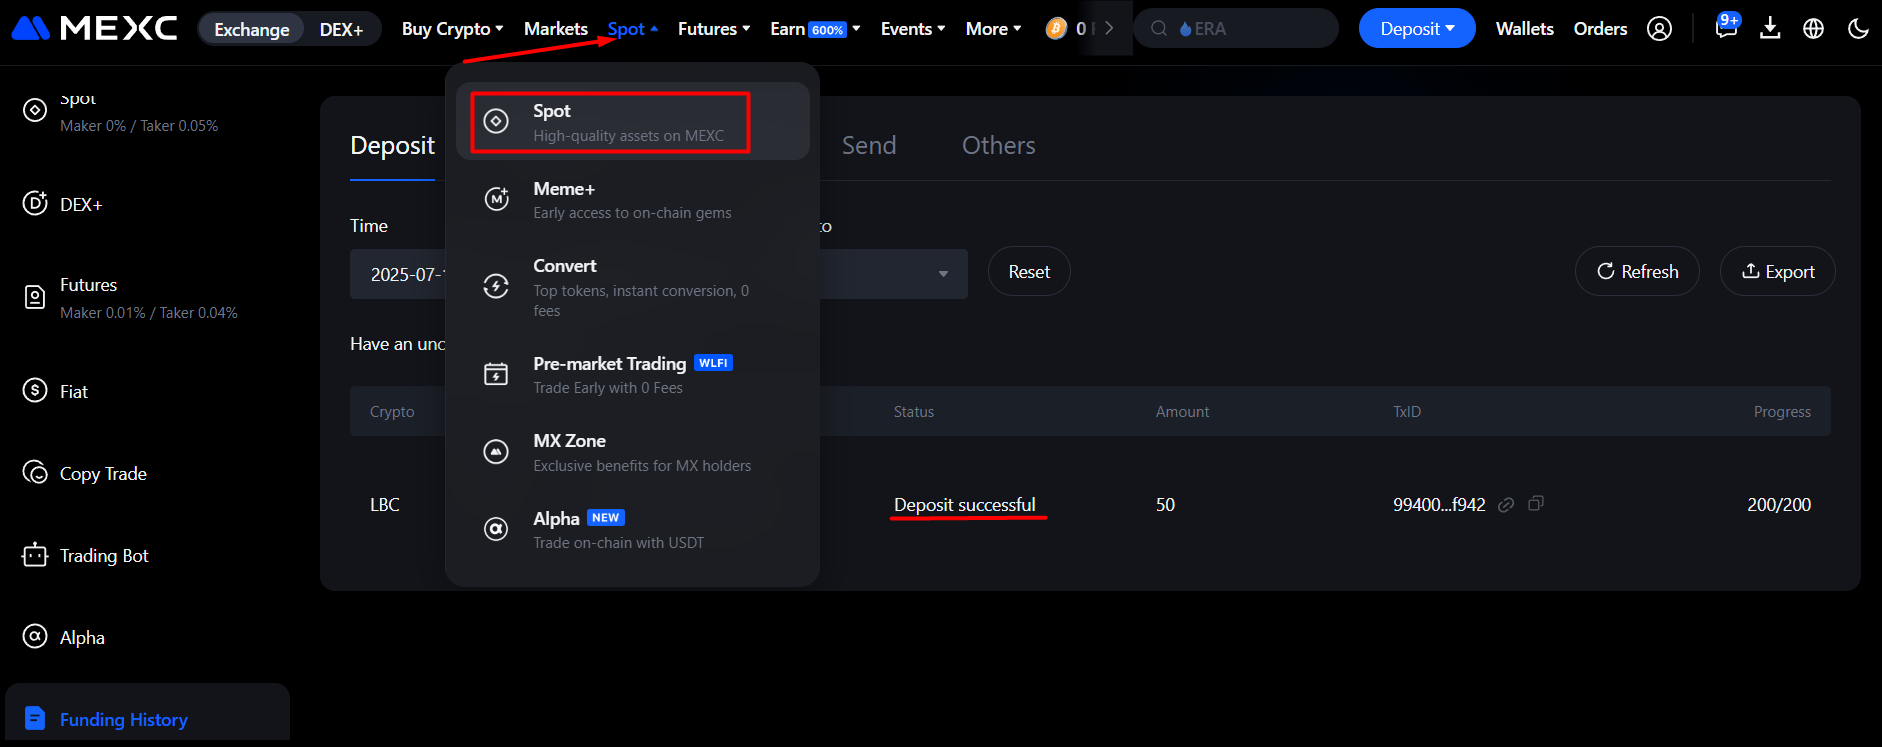Open the filter dropdown arrow beside Reset
This screenshot has height=747, width=1882.
tap(943, 274)
